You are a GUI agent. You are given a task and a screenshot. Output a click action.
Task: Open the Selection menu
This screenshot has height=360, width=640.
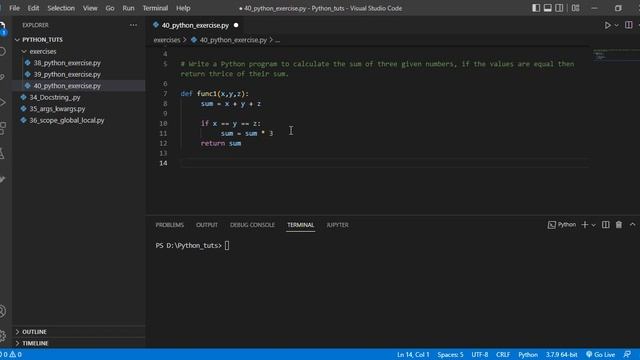pyautogui.click(x=61, y=8)
